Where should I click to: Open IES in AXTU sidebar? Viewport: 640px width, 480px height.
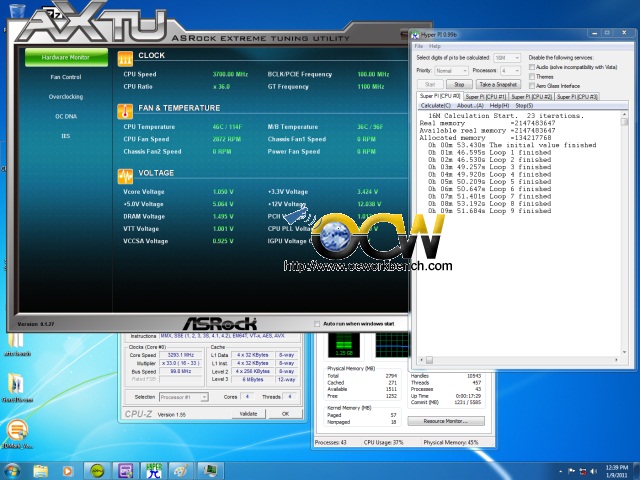click(x=66, y=136)
